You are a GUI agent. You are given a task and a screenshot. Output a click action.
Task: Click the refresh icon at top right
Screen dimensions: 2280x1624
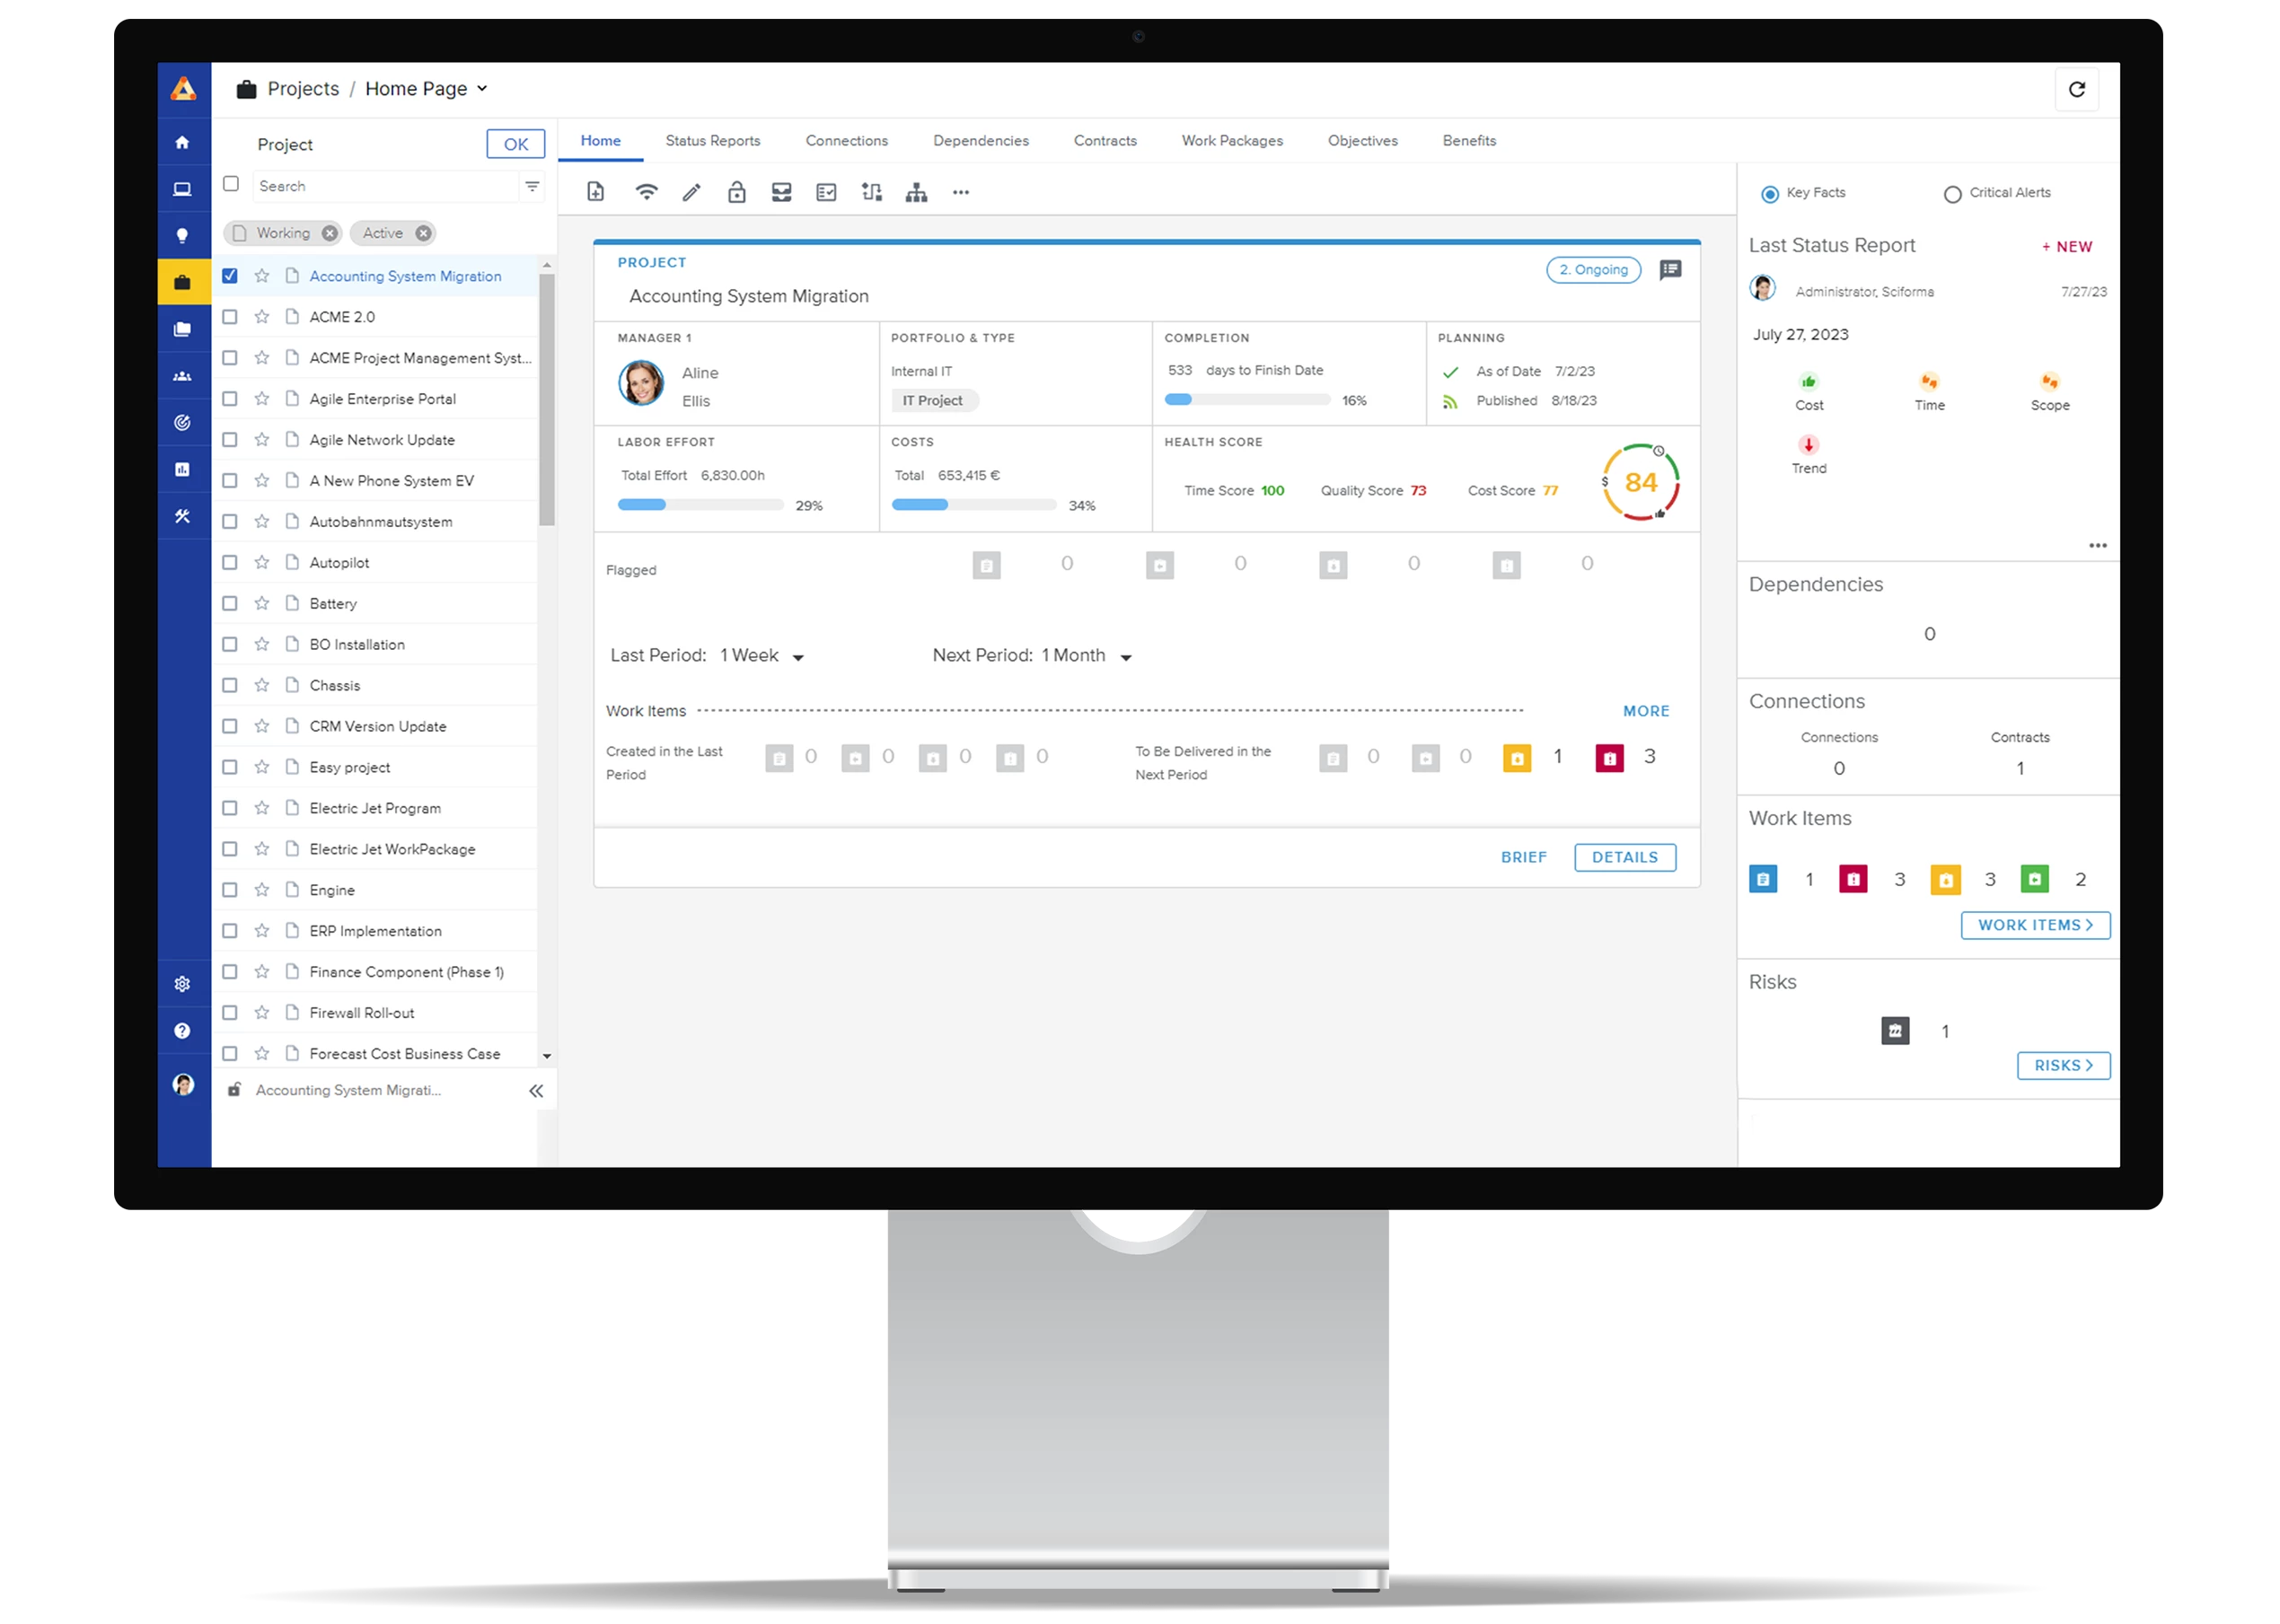2076,90
